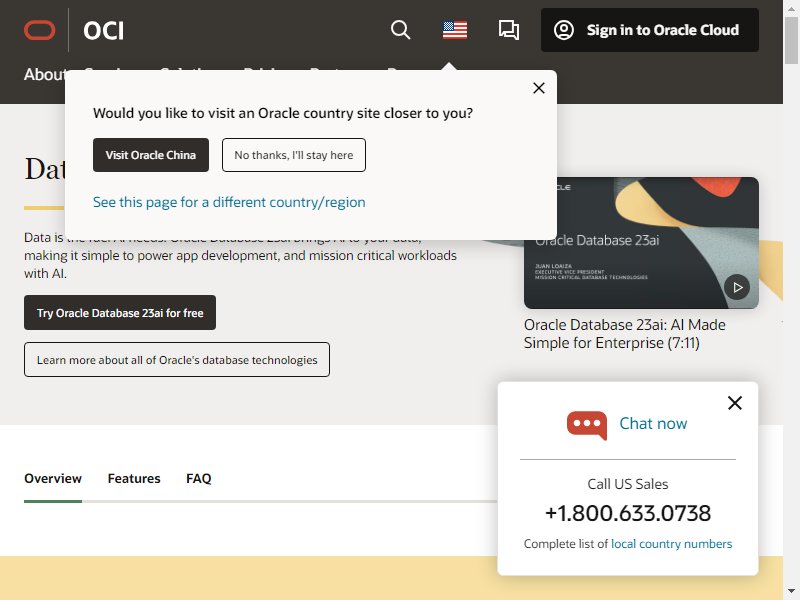
Task: Choose No thanks, I'll stay here
Action: (294, 155)
